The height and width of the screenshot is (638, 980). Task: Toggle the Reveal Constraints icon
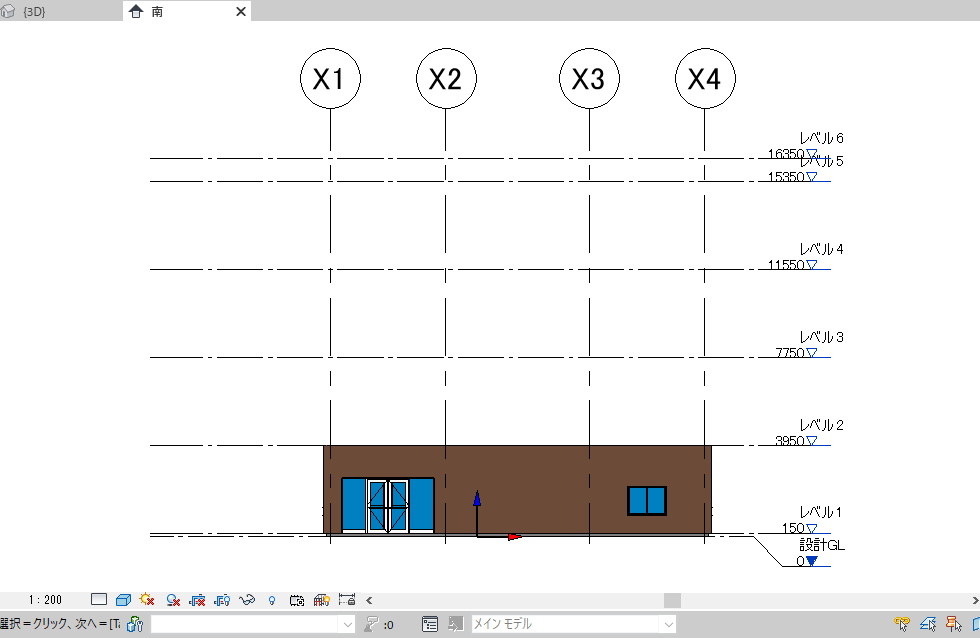347,600
